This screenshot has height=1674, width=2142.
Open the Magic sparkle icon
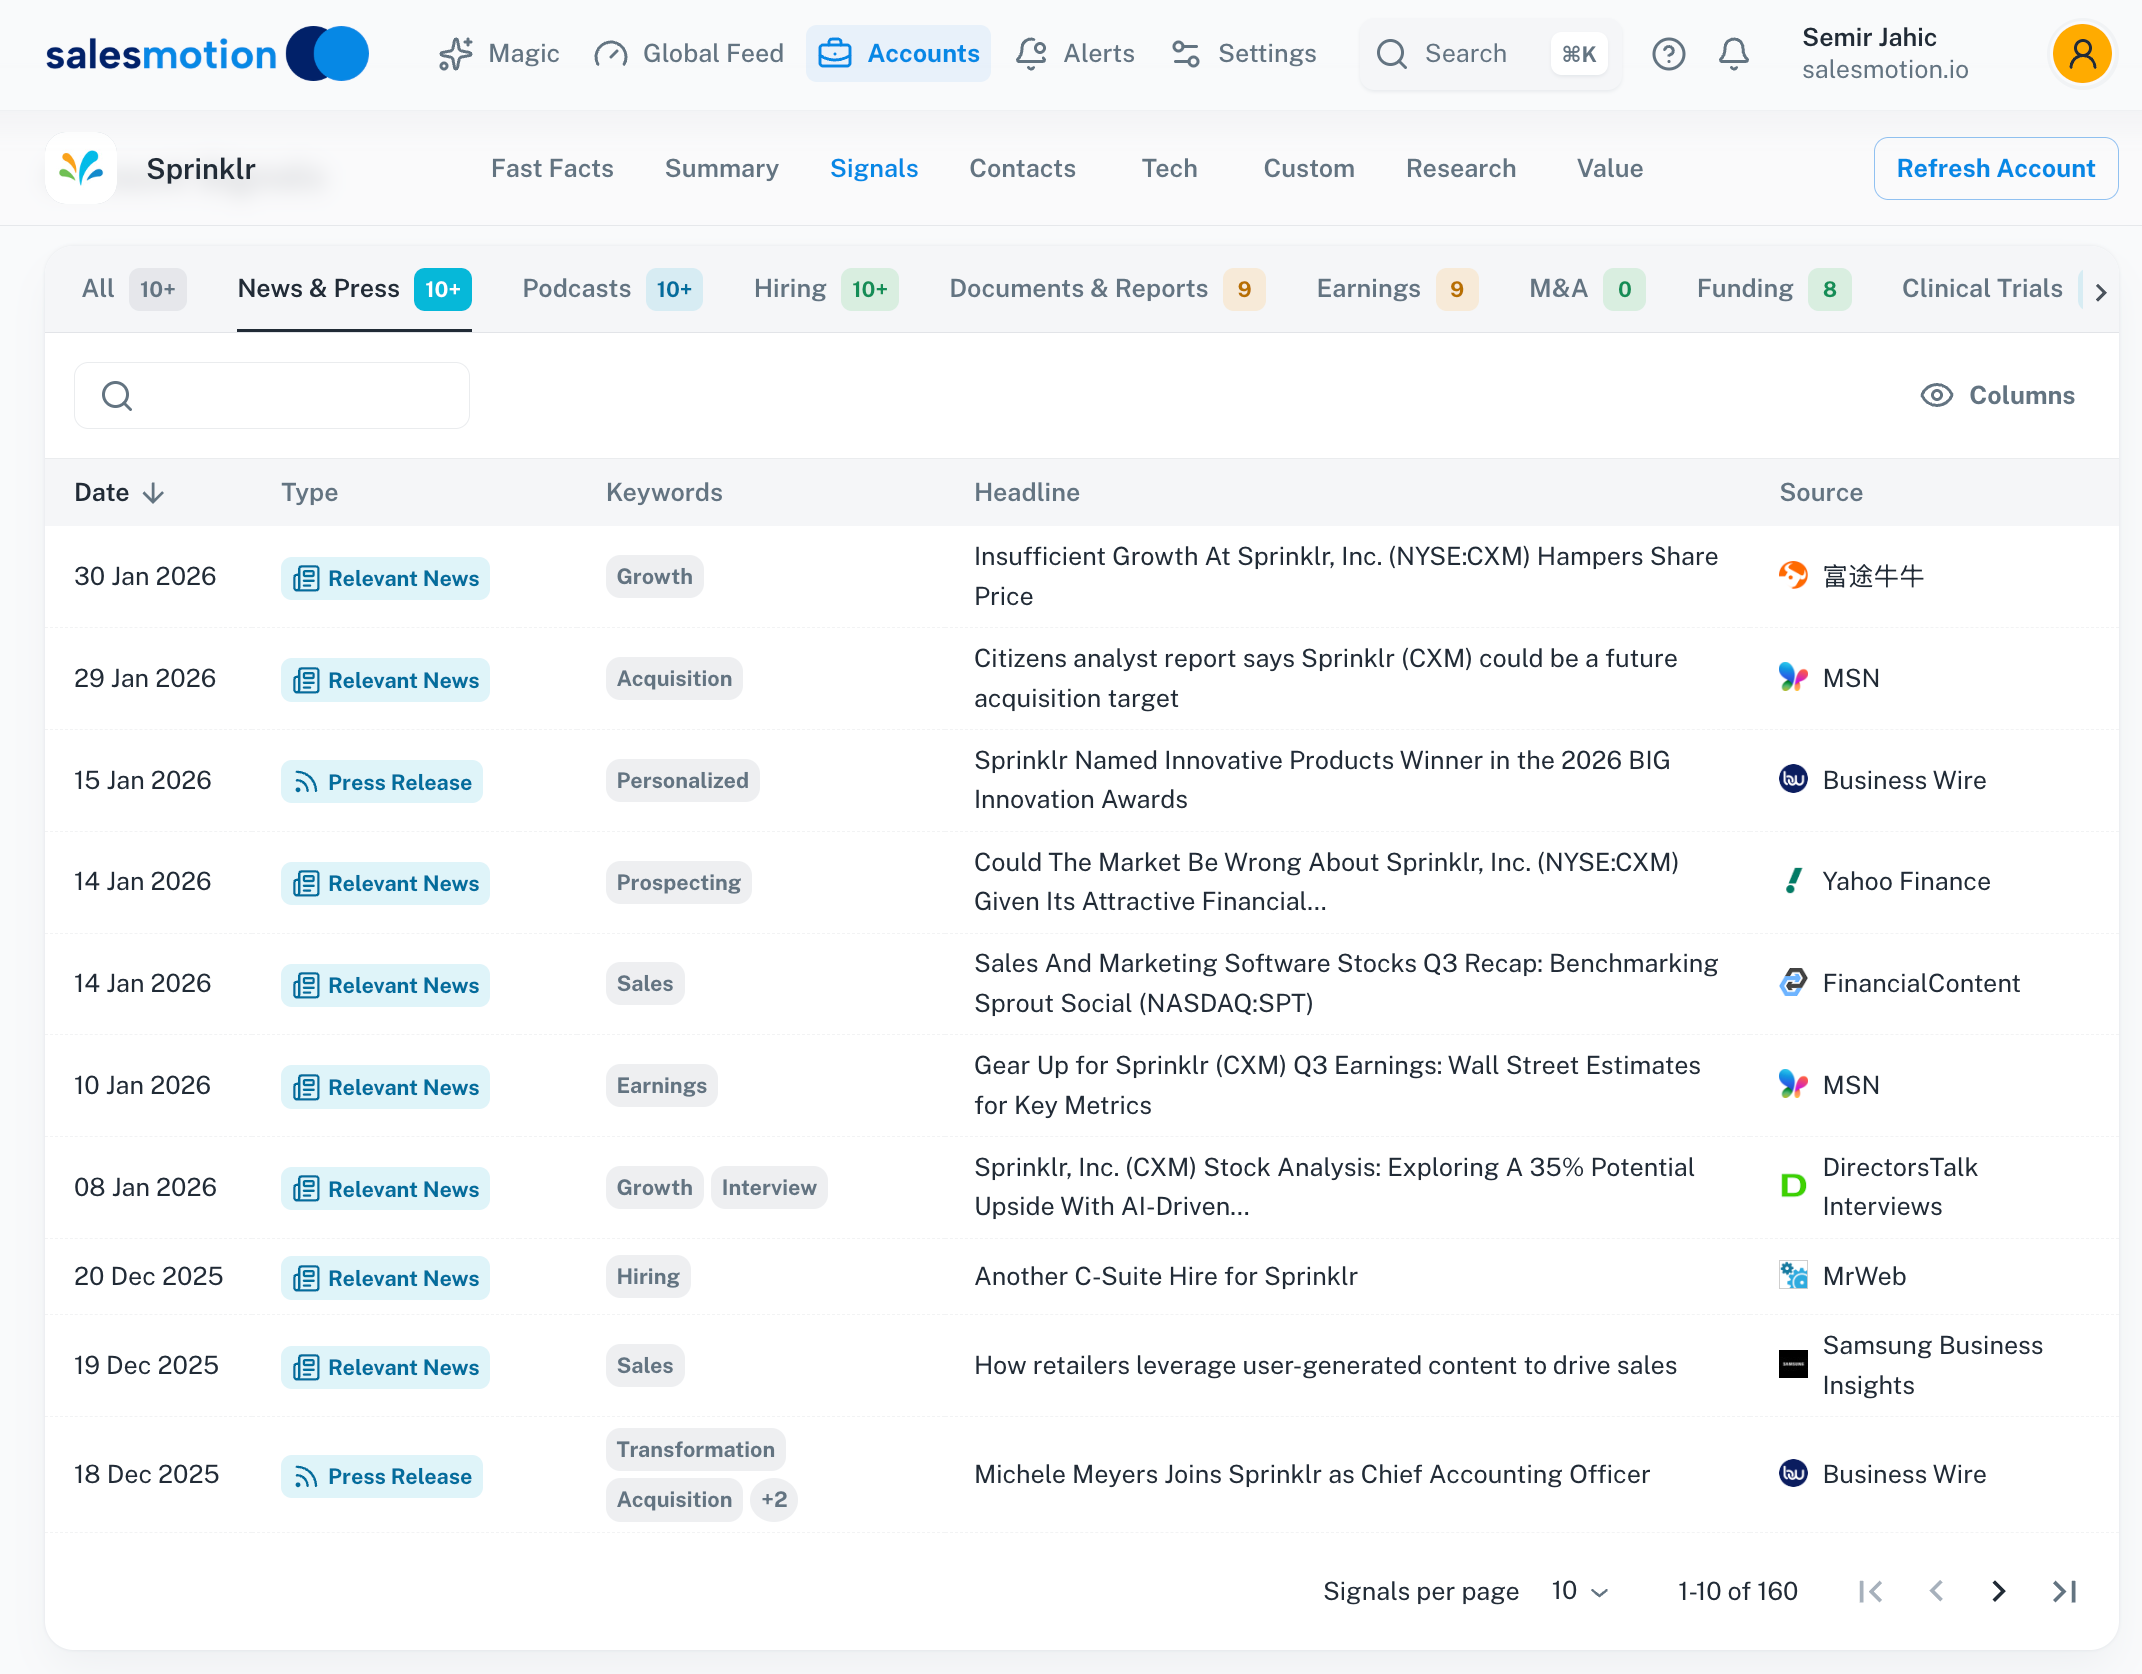(456, 54)
